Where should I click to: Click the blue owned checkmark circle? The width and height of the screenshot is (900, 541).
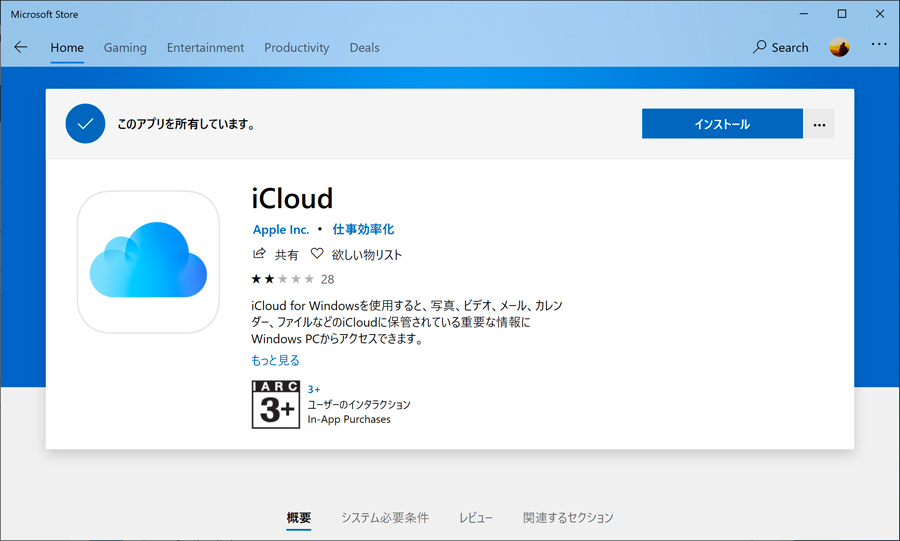click(85, 124)
